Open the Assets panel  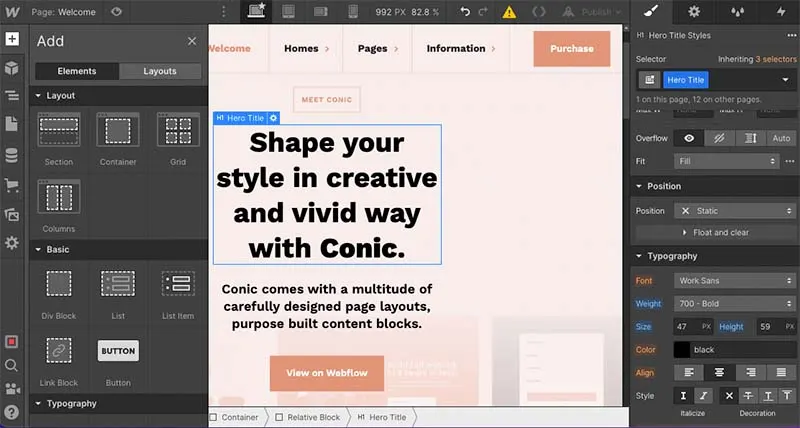coord(12,214)
